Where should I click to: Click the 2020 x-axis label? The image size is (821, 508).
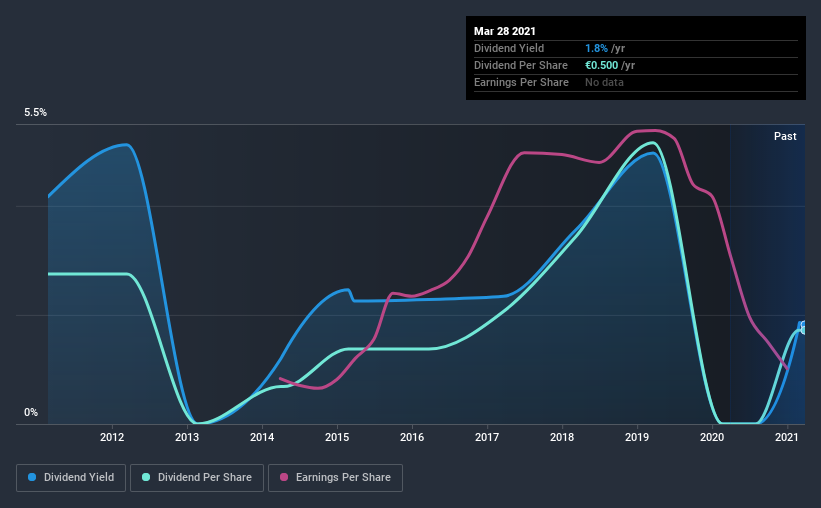[x=712, y=437]
